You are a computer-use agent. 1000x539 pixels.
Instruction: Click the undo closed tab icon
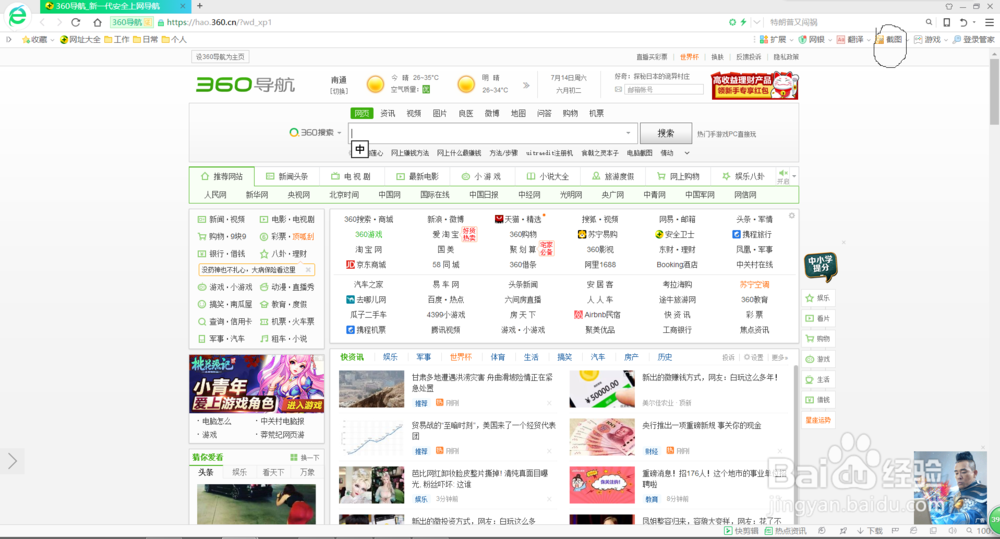(963, 22)
